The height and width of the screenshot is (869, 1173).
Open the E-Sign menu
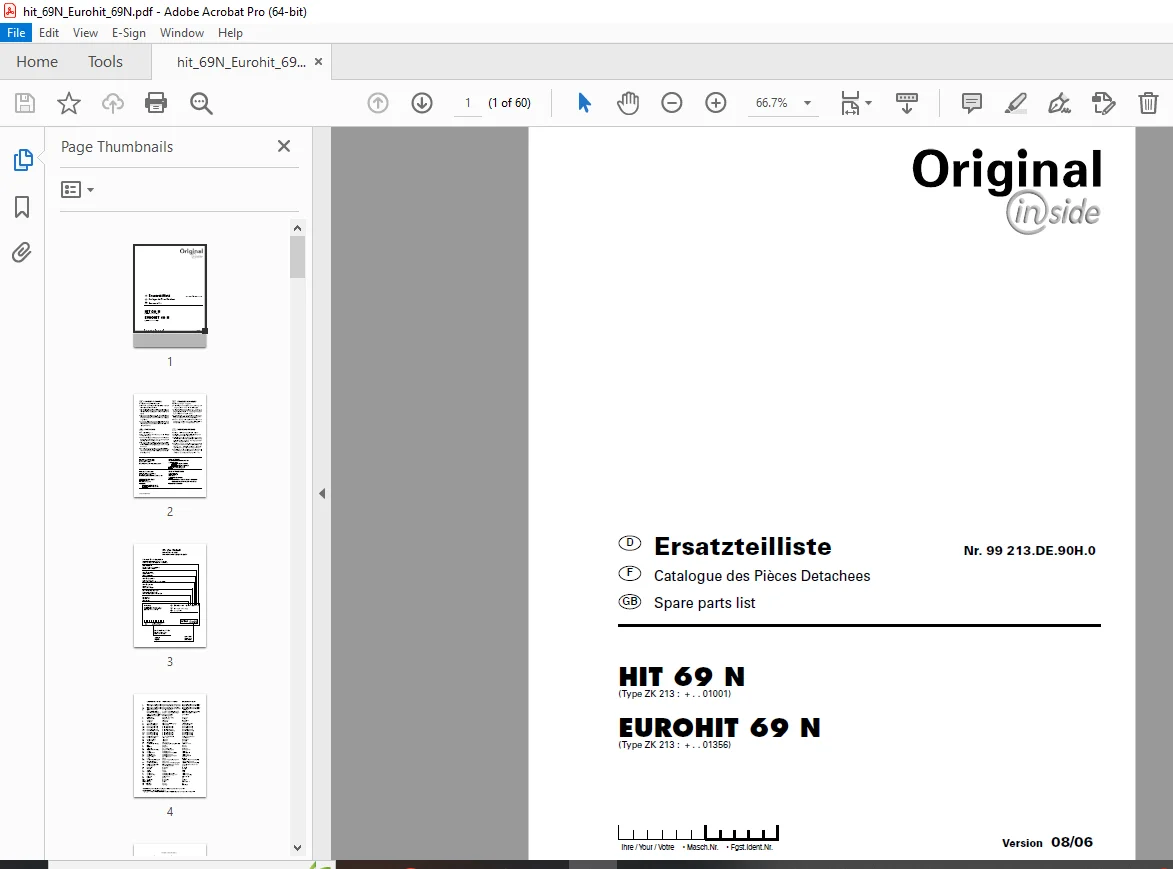click(129, 33)
